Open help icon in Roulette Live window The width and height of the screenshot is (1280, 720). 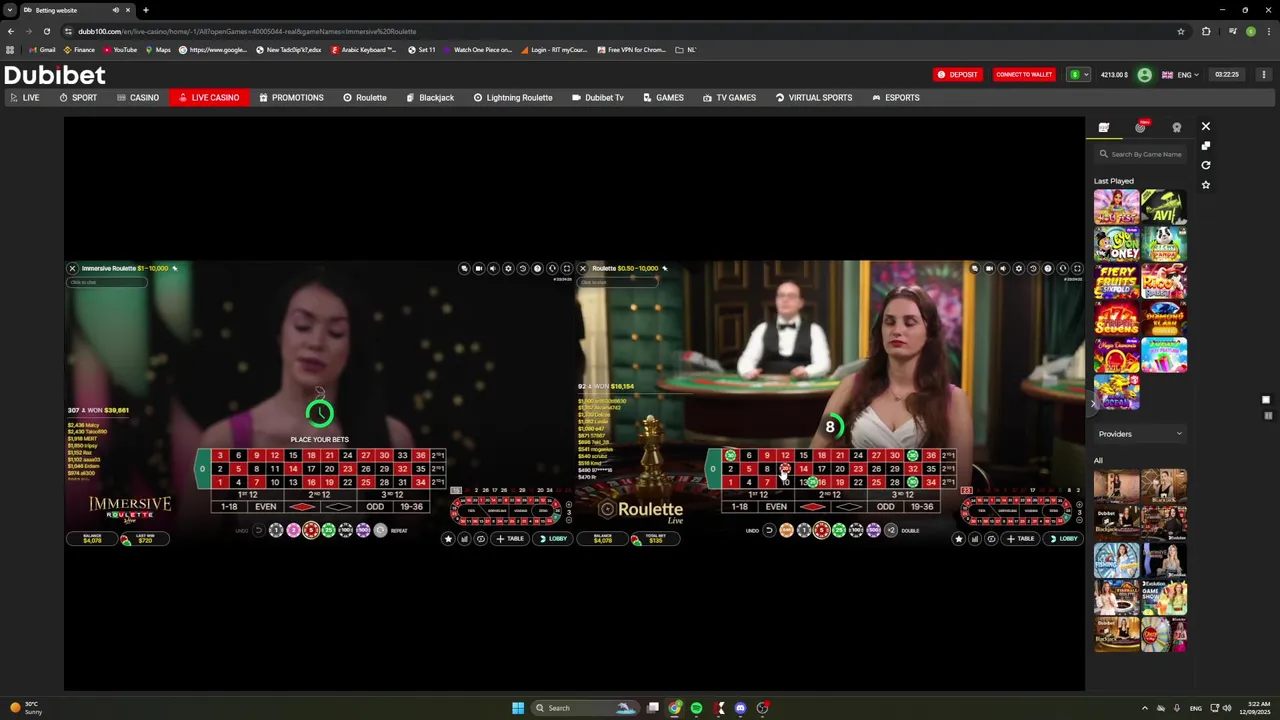coord(1048,268)
